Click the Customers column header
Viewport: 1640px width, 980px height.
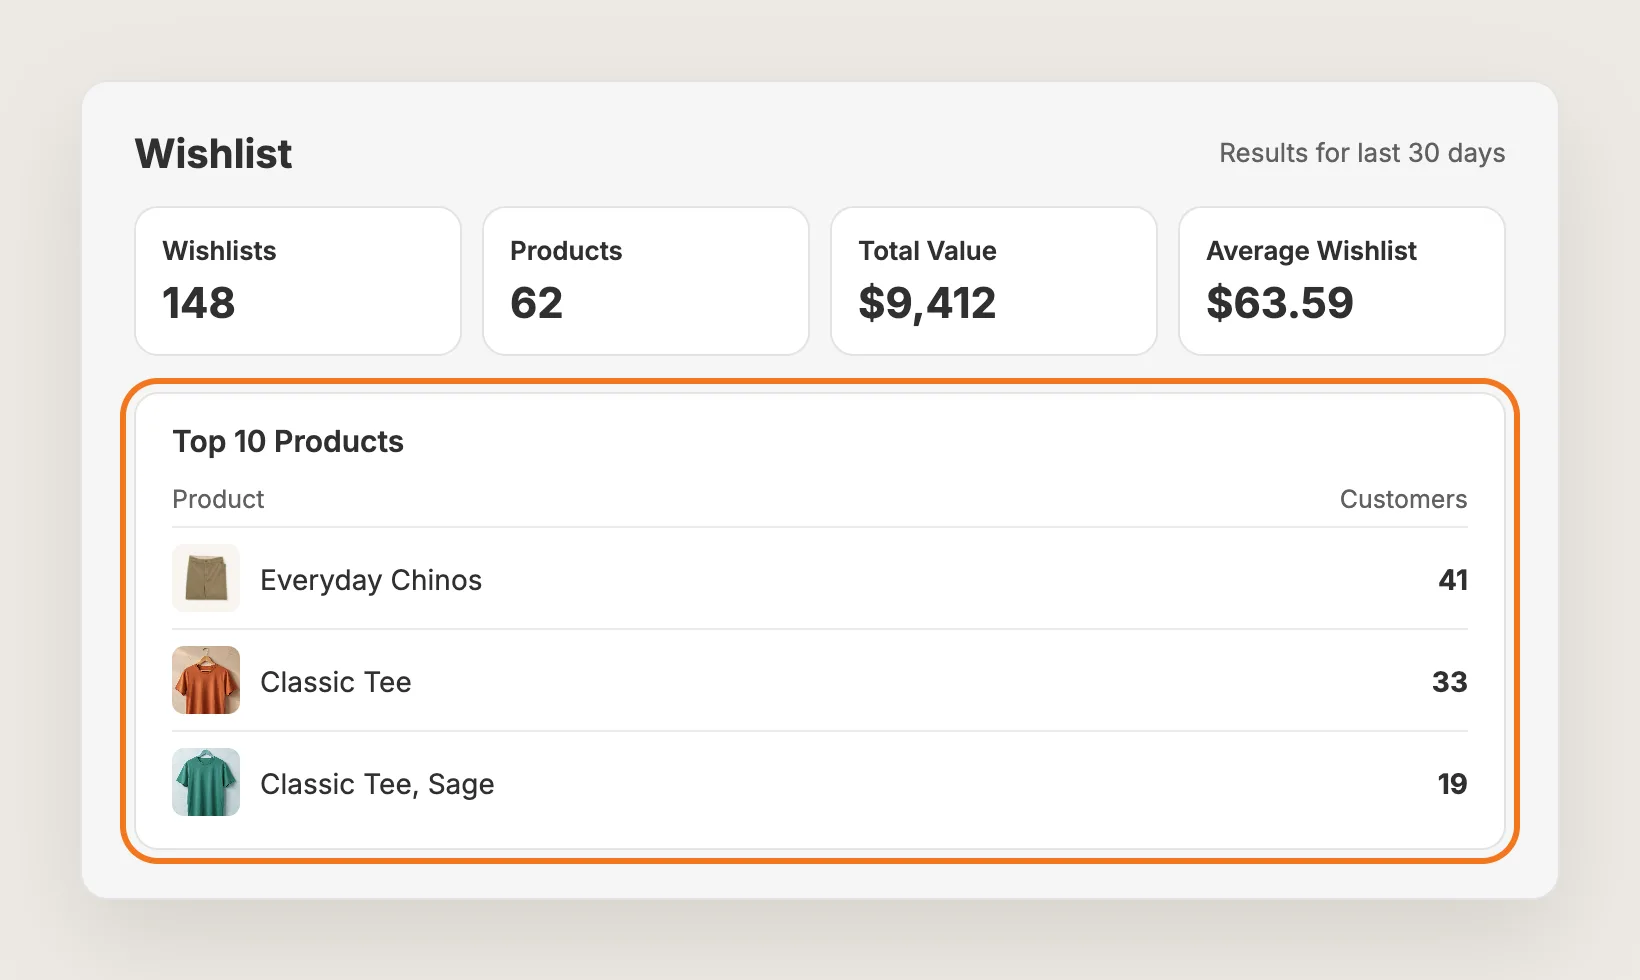[x=1403, y=499]
